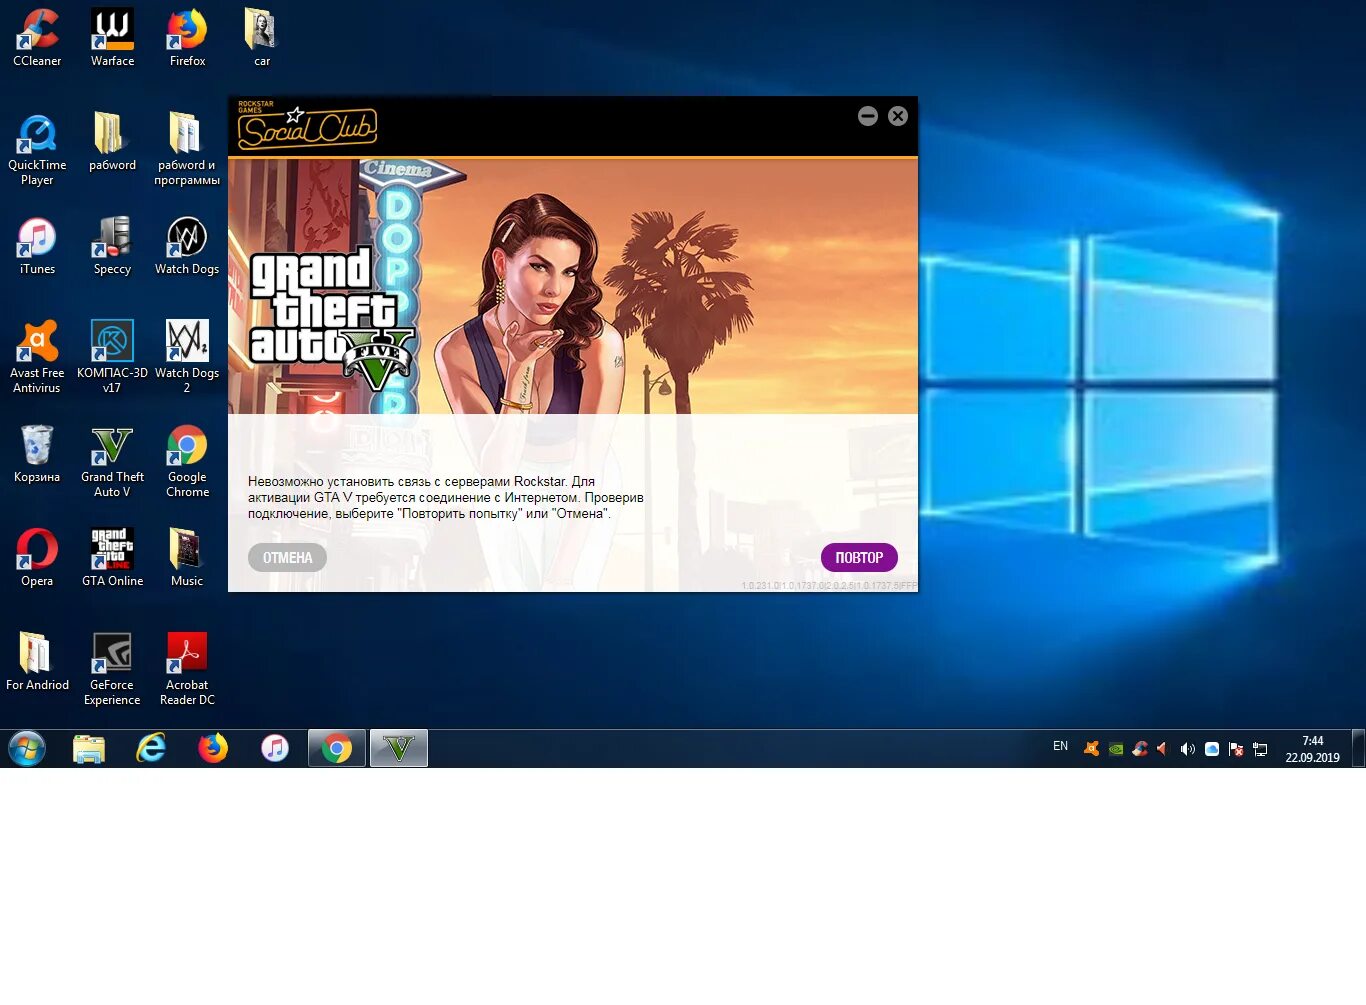1366x1005 pixels.
Task: Launch Internet Explorer from the taskbar
Action: [151, 748]
